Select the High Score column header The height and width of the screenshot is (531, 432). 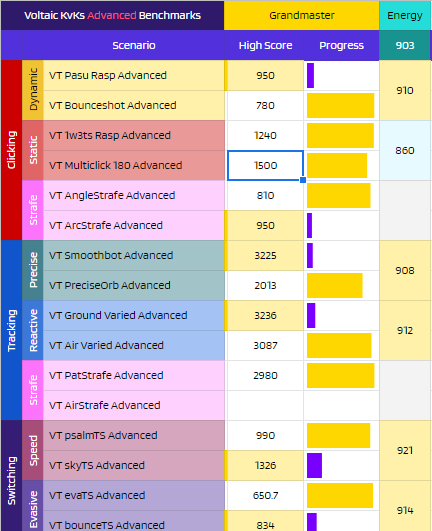tap(265, 45)
